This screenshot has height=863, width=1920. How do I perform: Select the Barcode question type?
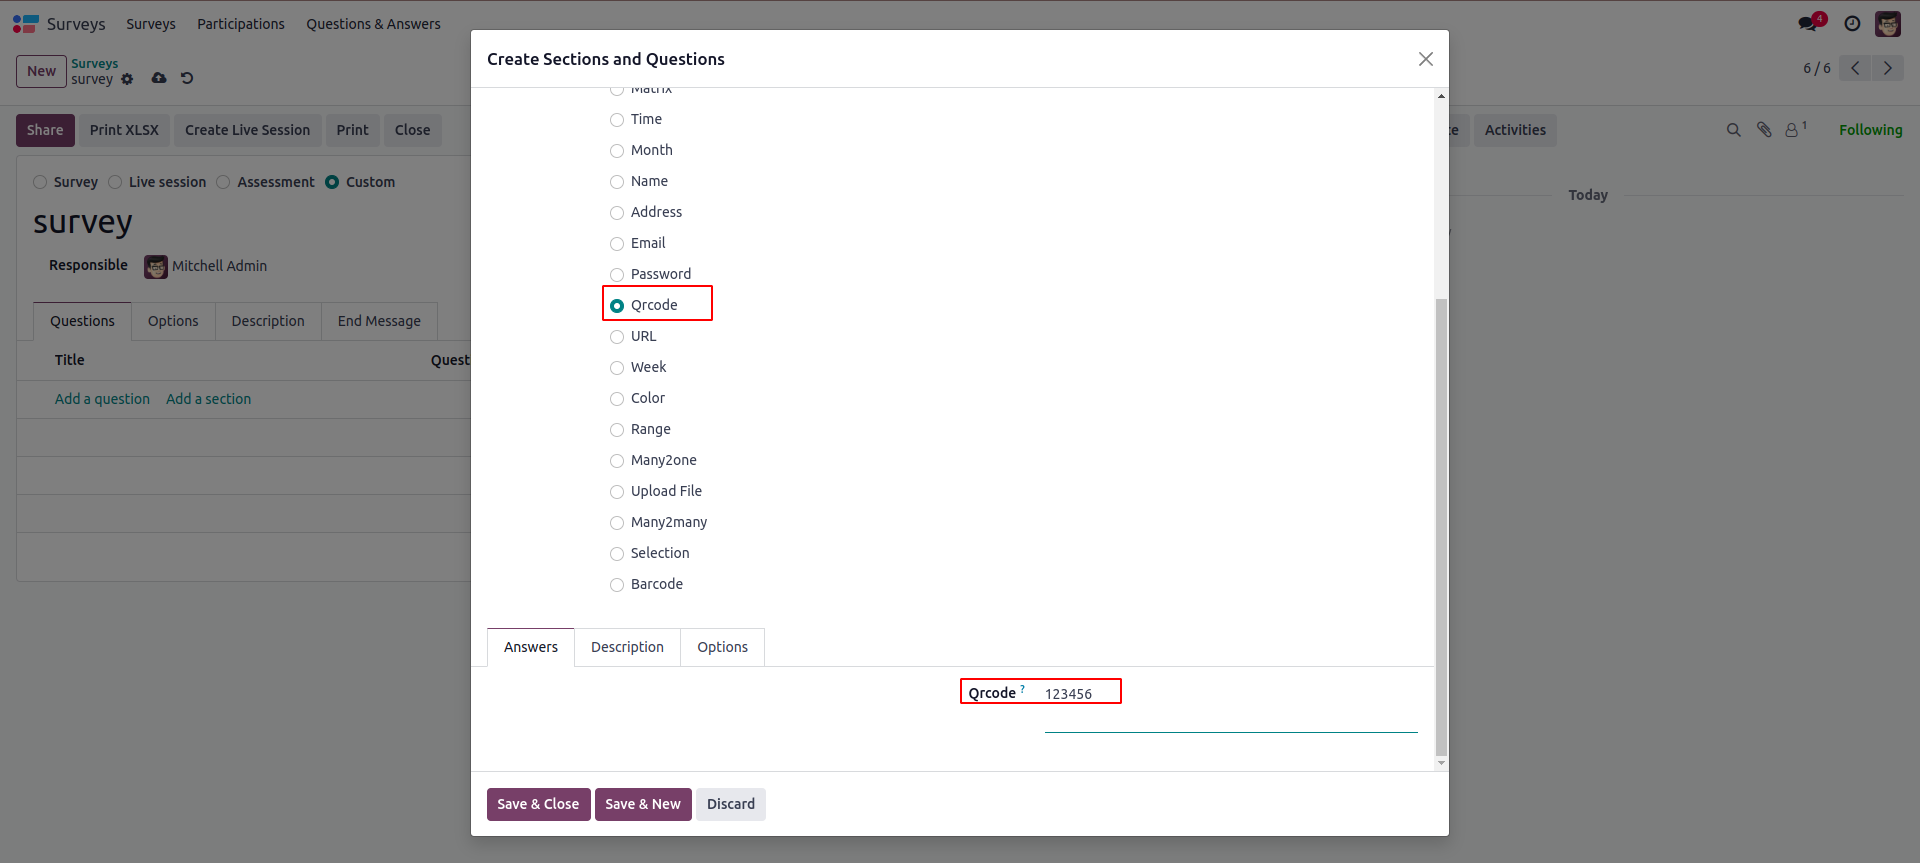click(x=617, y=585)
